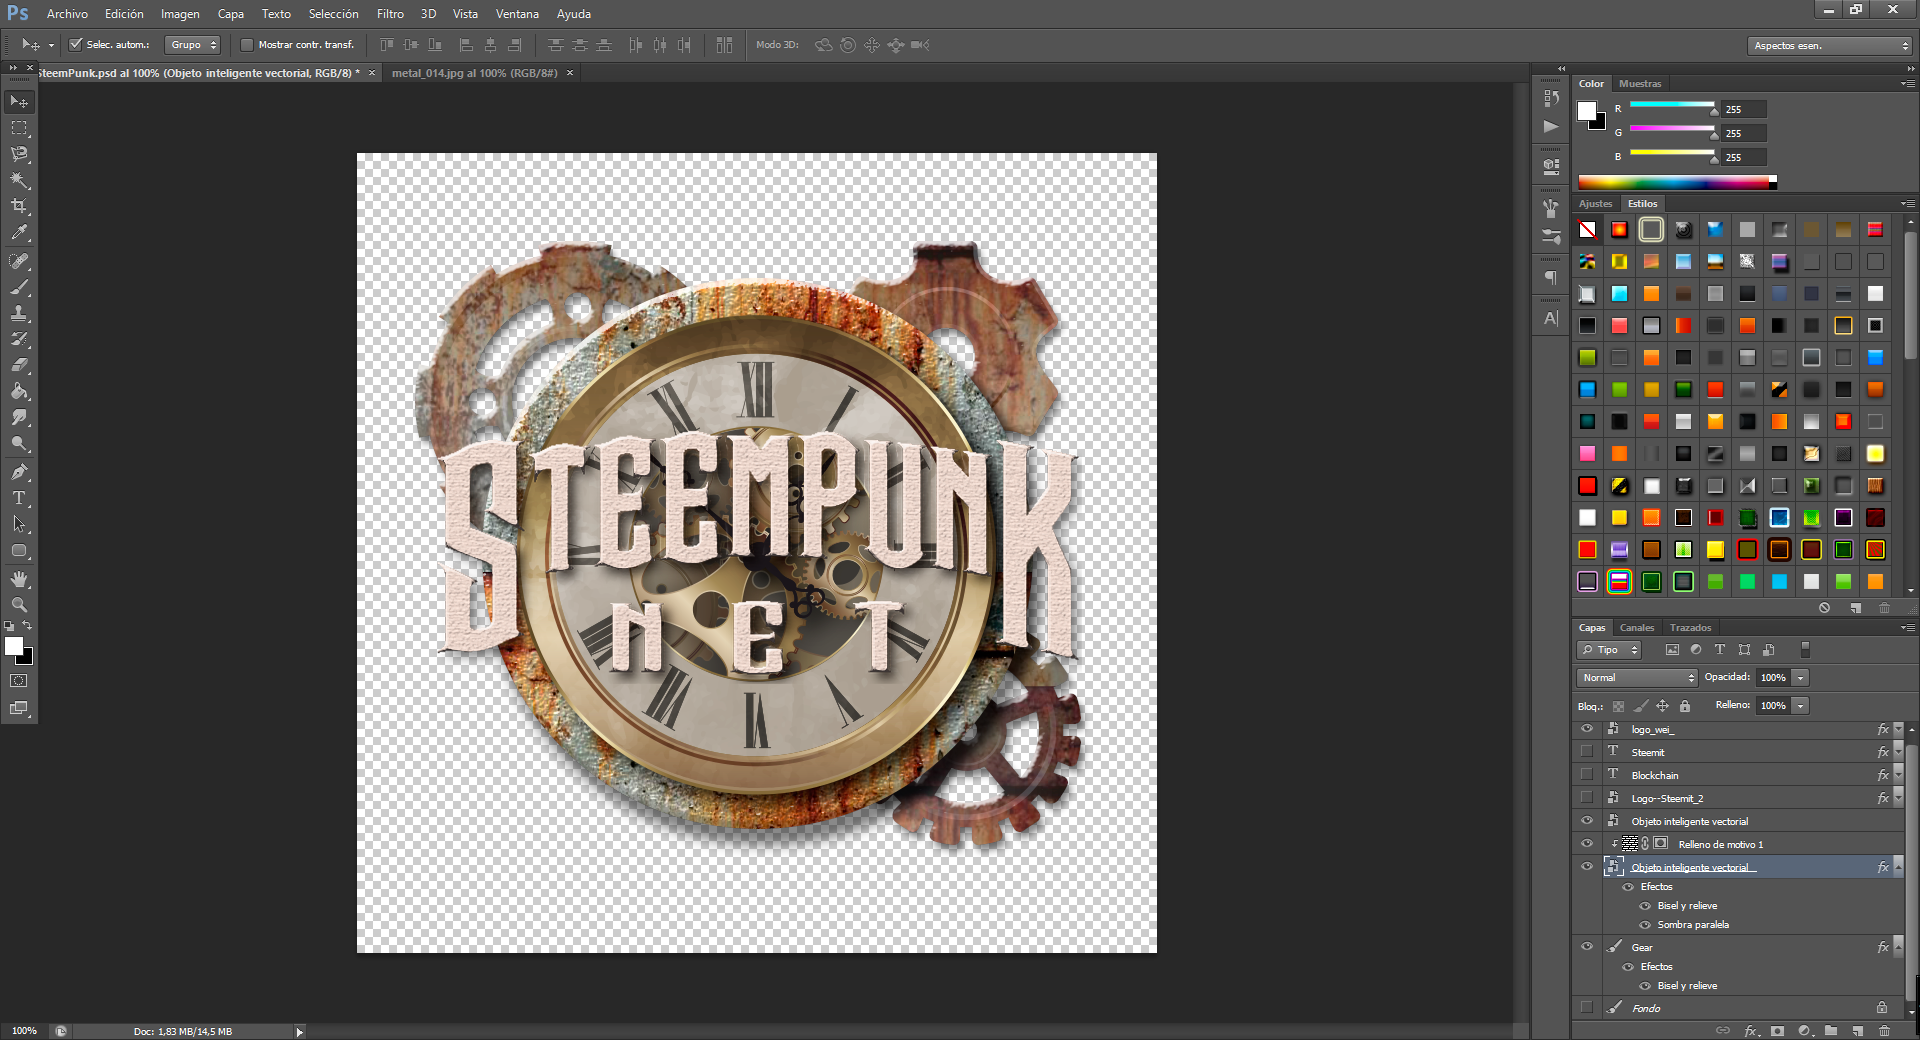This screenshot has width=1920, height=1040.
Task: Select the Eyedropper tool
Action: pyautogui.click(x=19, y=232)
